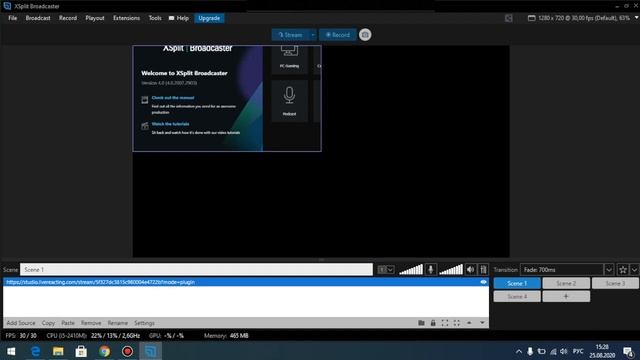Open Microsoft Store from taskbar
640x360 pixels.
click(81, 351)
